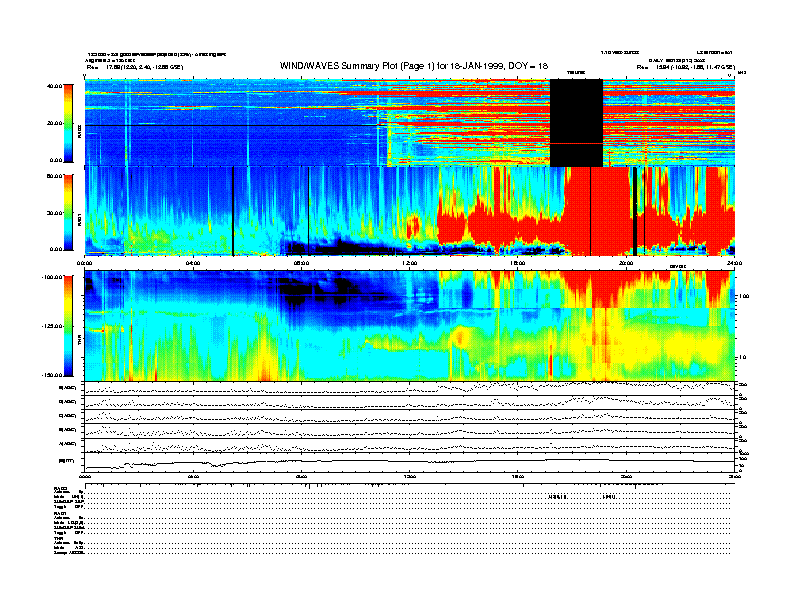Click the 16:00 tick label under RAD1 panel
Screen dimensions: 792x612
[x=518, y=263]
